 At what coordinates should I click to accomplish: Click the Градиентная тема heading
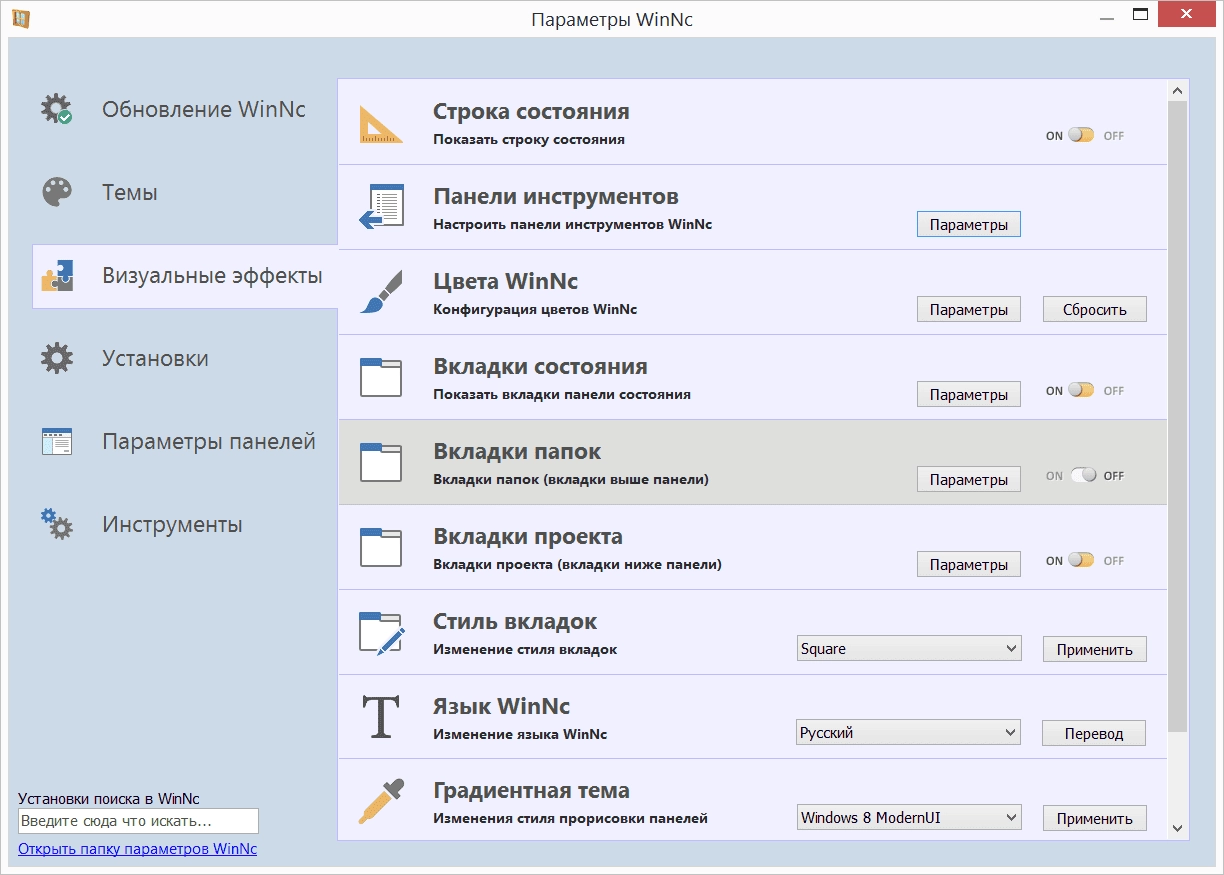[x=531, y=790]
